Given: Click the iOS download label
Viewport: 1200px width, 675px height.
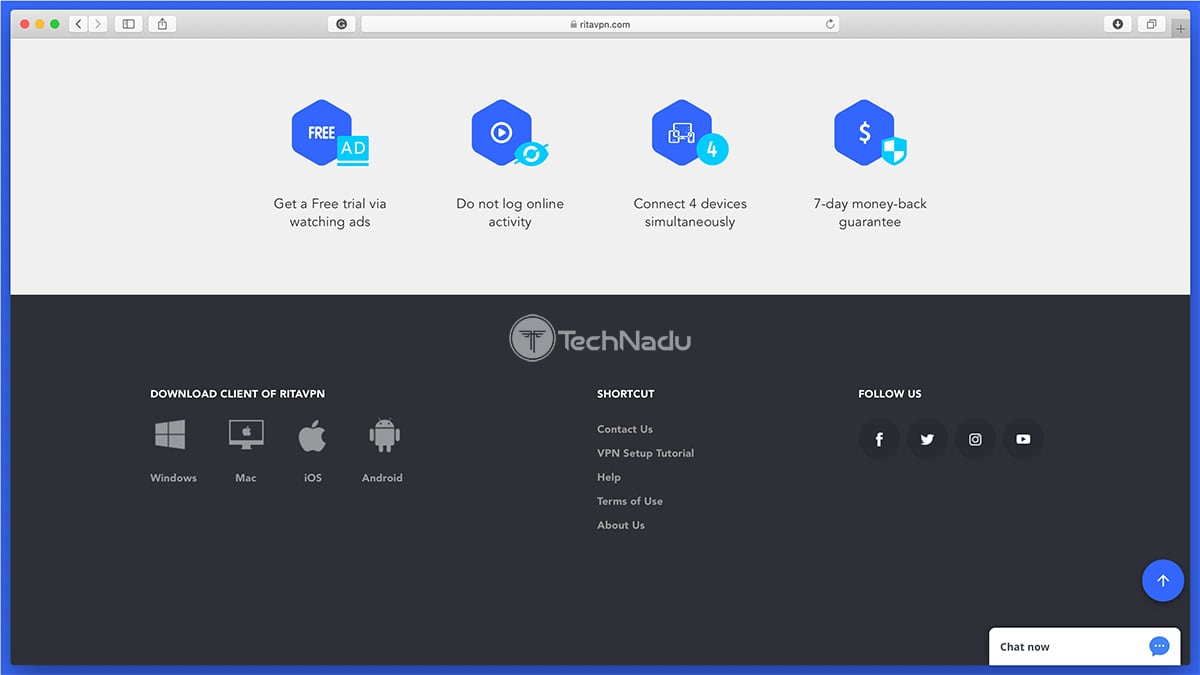Looking at the screenshot, I should point(313,478).
